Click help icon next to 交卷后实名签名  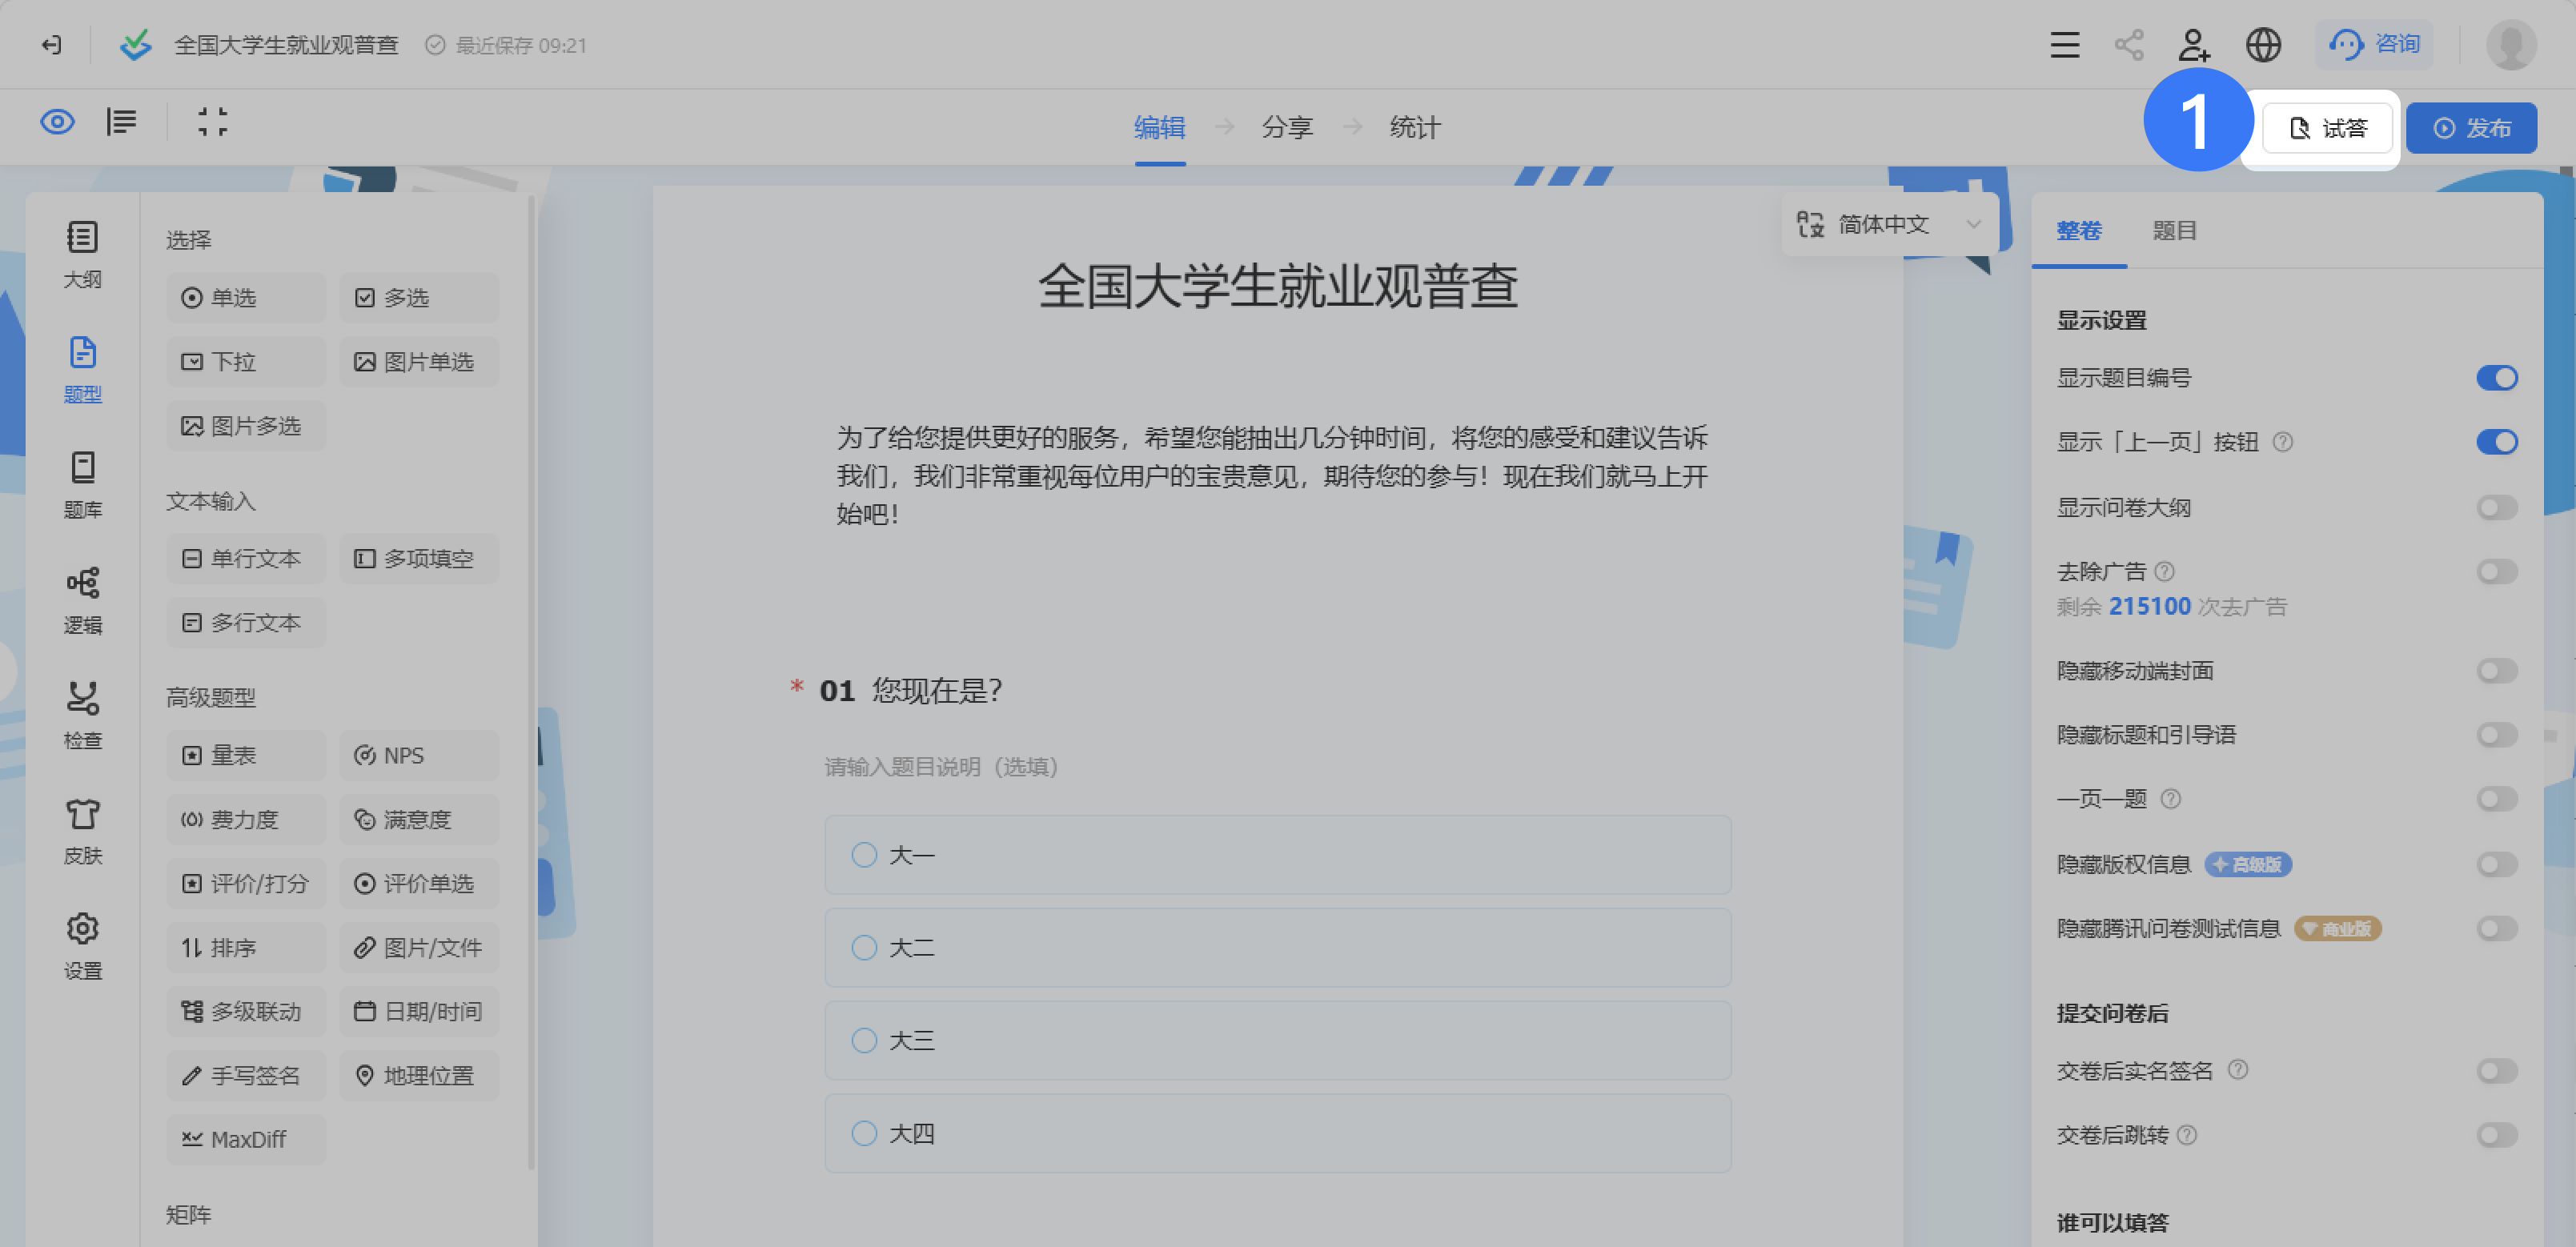pos(2238,1070)
